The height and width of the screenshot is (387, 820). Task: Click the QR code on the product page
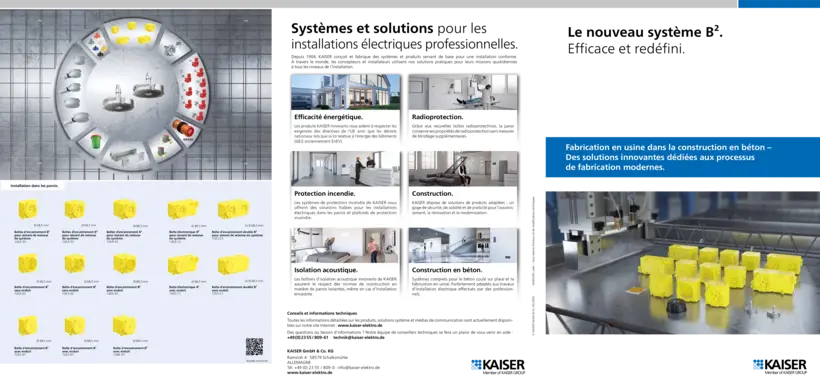point(254,347)
